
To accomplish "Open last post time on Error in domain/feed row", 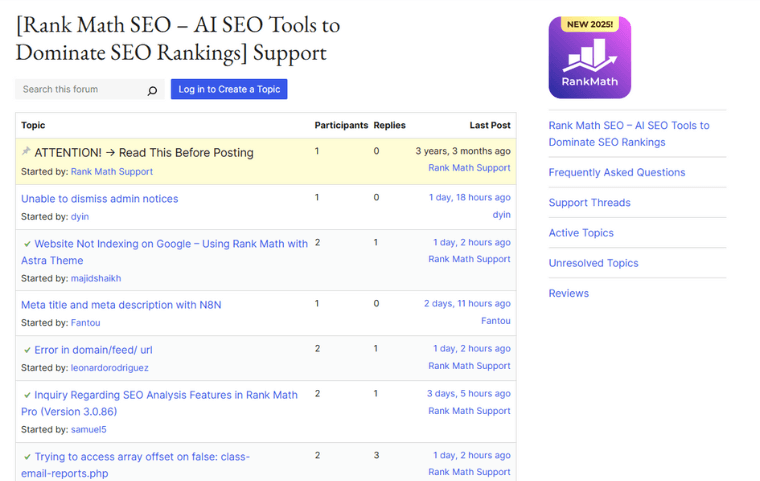I will tap(472, 349).
